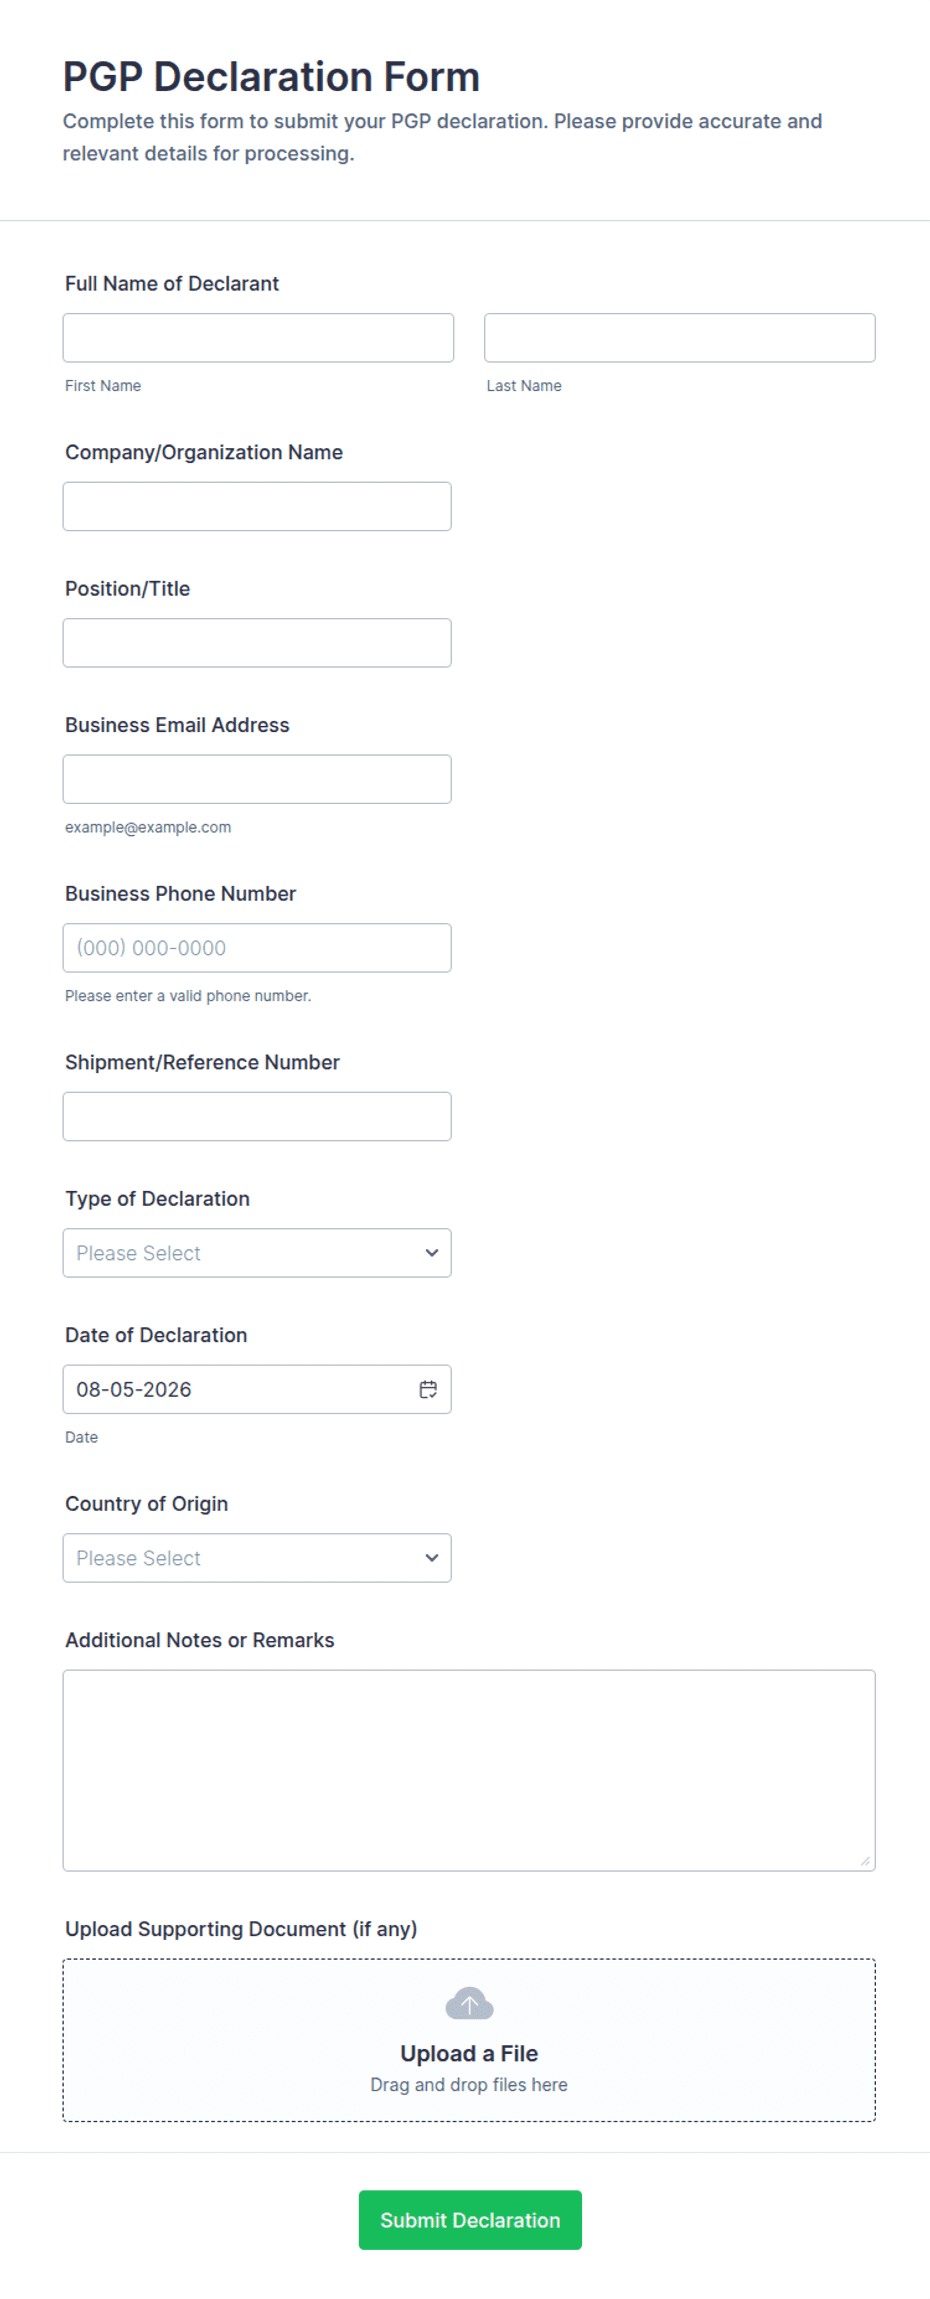Submit Declaration using the green button
The image size is (930, 2299).
pyautogui.click(x=470, y=2220)
